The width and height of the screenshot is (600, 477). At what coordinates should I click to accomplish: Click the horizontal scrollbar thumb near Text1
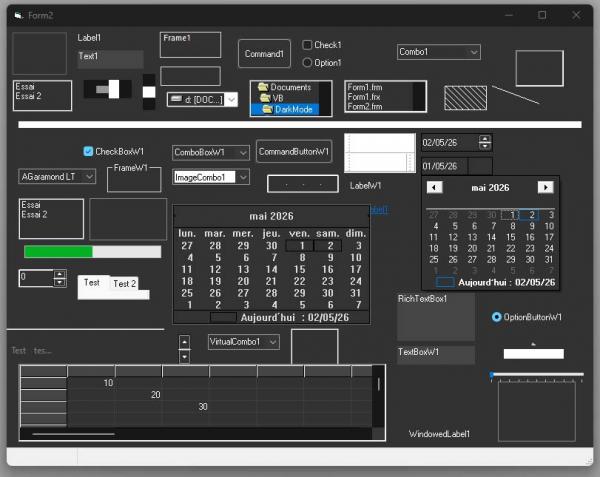click(x=114, y=89)
